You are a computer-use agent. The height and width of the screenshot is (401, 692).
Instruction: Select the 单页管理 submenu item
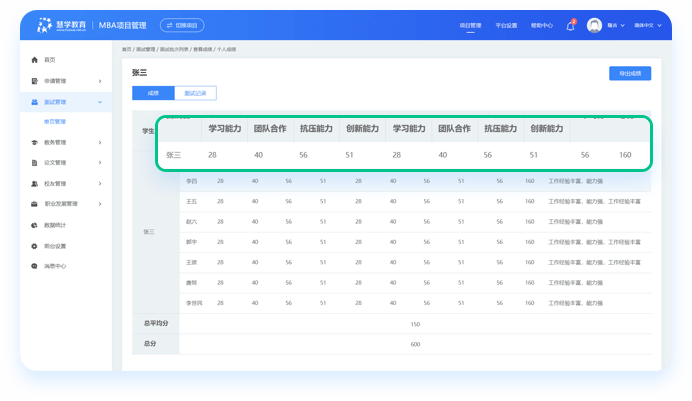pos(55,121)
